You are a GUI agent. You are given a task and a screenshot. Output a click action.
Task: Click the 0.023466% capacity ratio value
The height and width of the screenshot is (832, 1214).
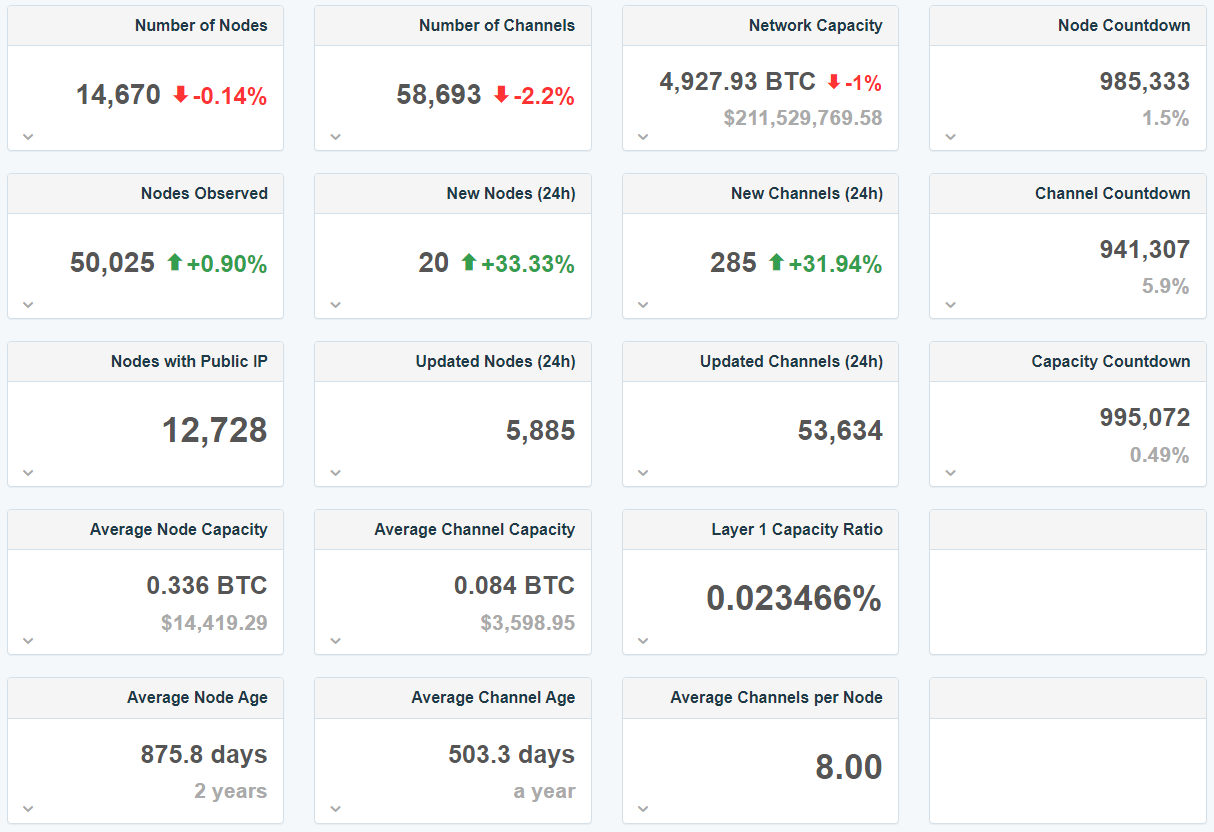(x=794, y=599)
